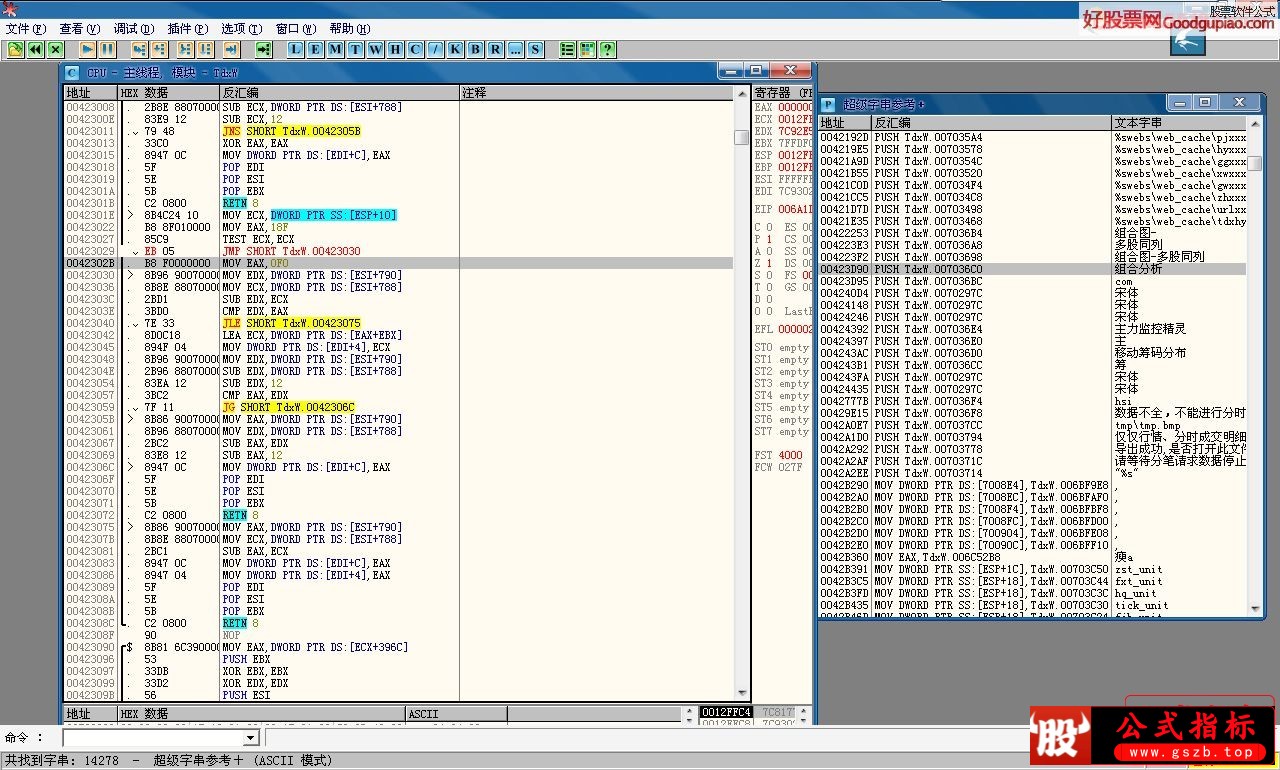Open the 选项(T) menu
1280x770 pixels.
(241, 29)
